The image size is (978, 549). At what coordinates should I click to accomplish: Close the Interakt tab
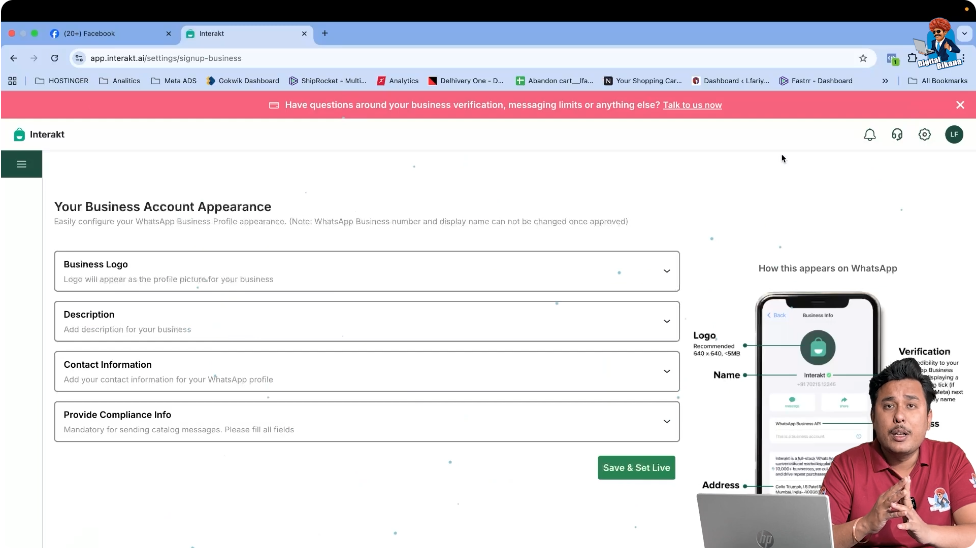304,34
